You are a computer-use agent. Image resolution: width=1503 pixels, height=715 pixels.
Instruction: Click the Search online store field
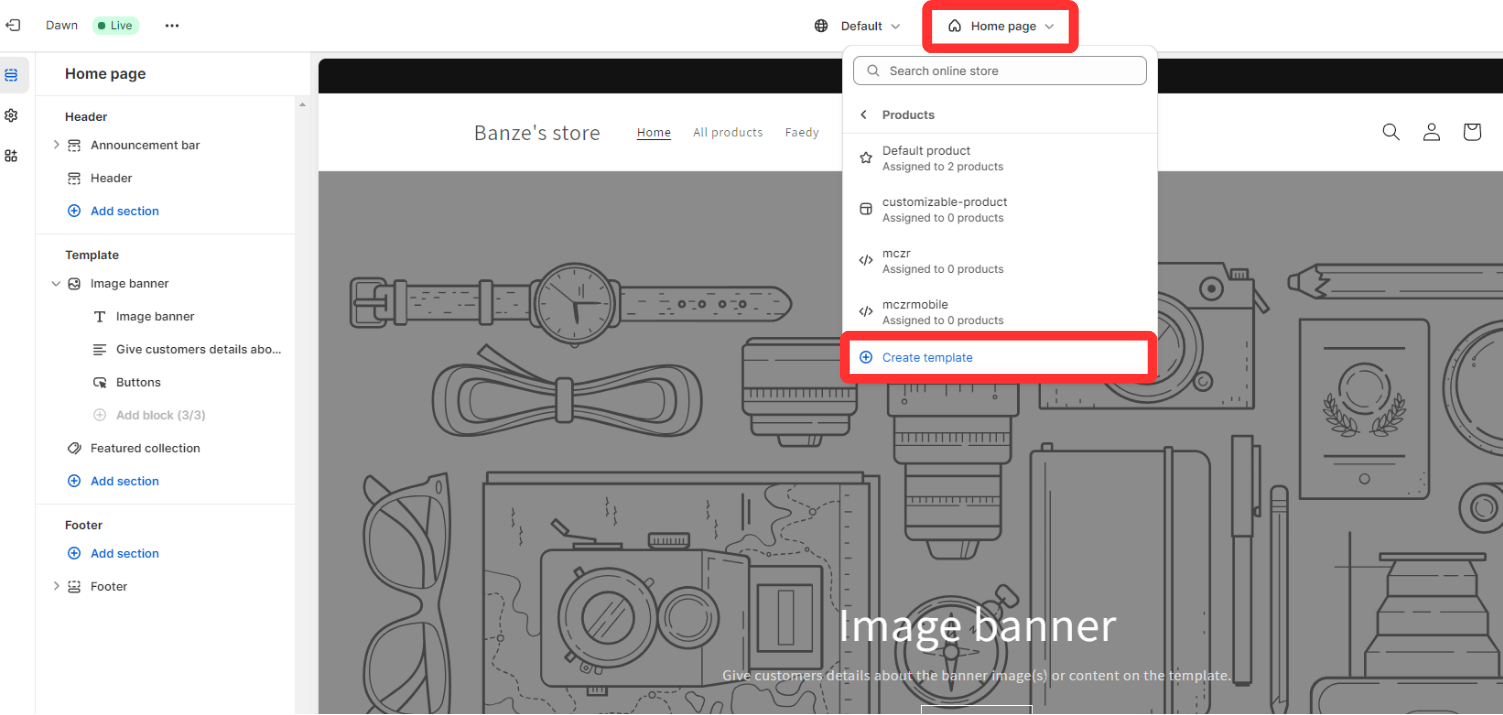point(1000,70)
